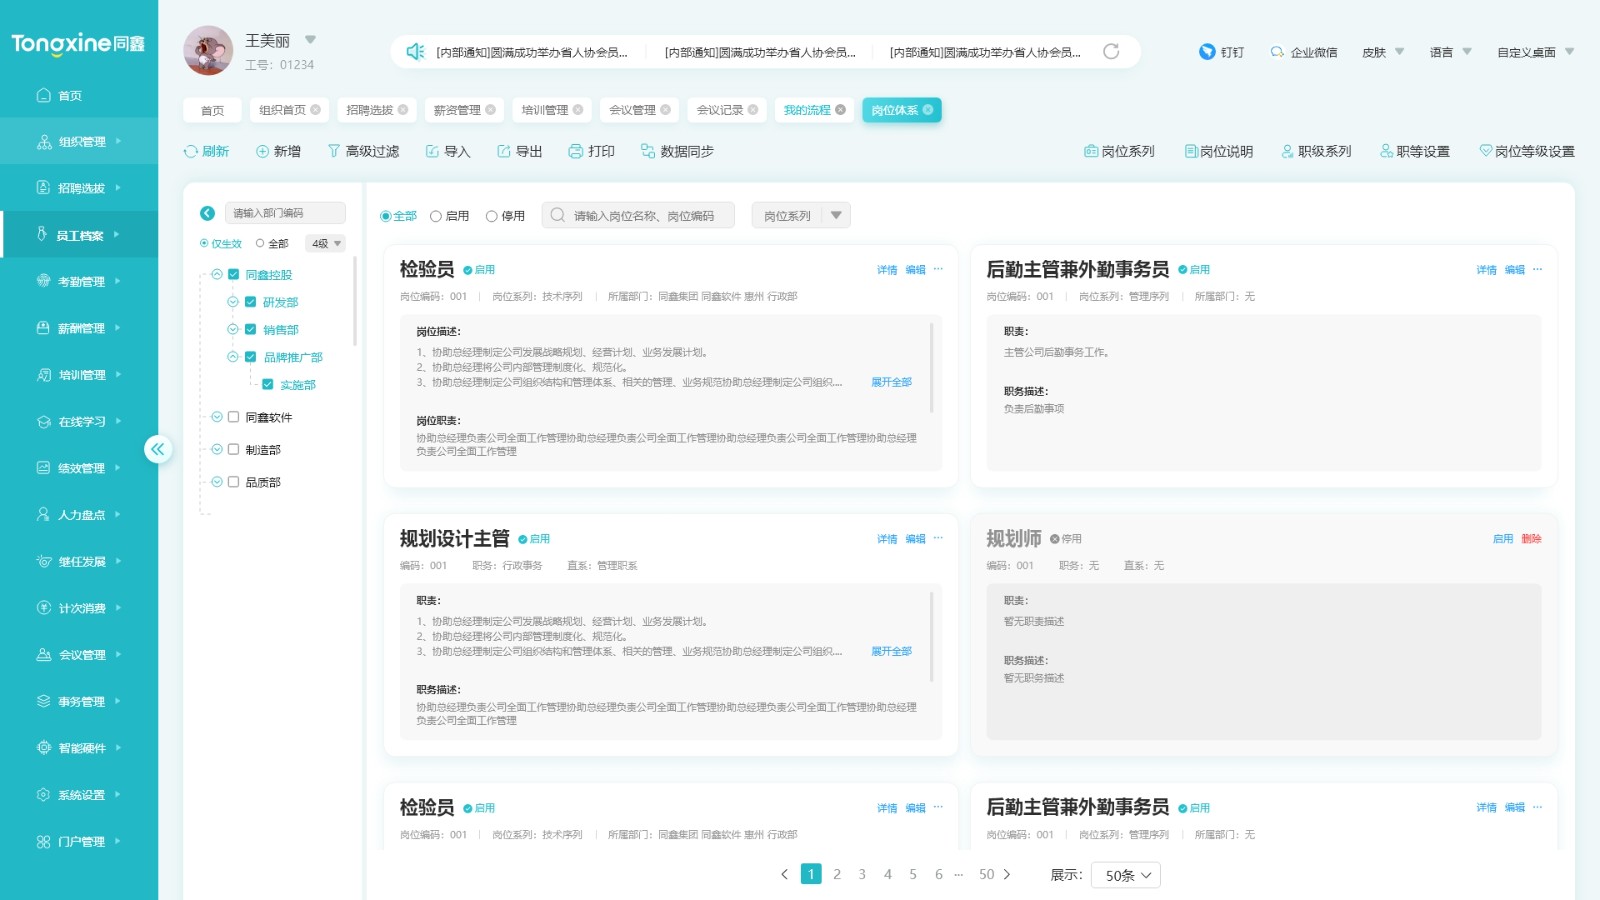Expand the 4级 level dropdown
The image size is (1600, 900).
point(323,243)
